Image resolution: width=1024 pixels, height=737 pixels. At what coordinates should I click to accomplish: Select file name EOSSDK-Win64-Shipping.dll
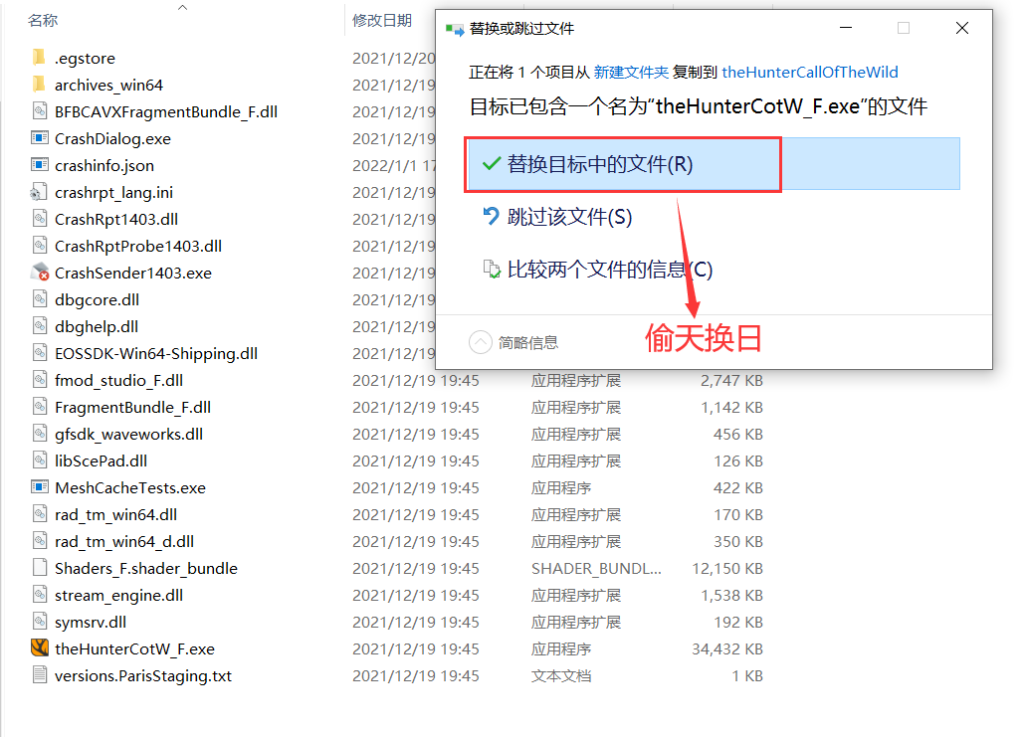point(156,353)
